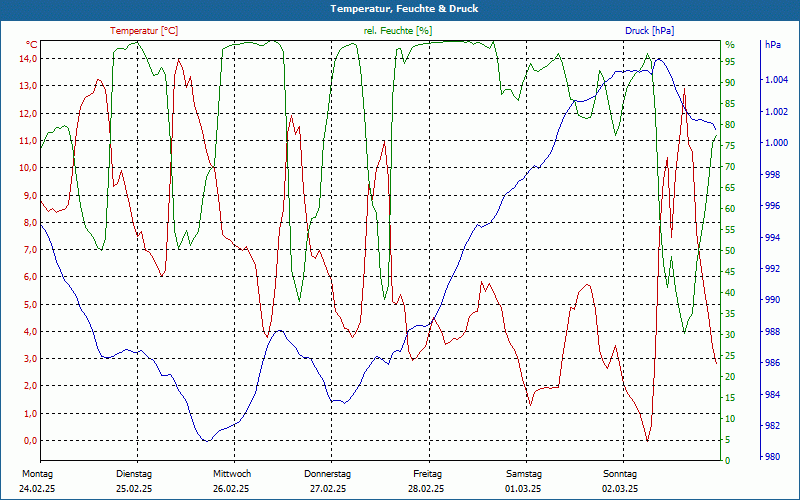Screen dimensions: 800x500
Task: Click the '988' pressure axis value
Action: click(772, 332)
